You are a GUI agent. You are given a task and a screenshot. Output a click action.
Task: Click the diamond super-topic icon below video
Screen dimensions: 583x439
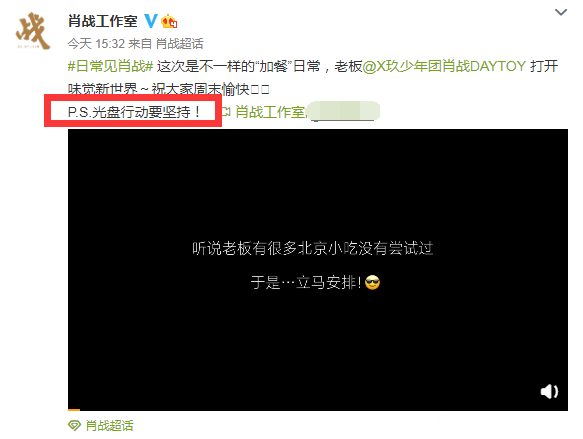coord(74,425)
